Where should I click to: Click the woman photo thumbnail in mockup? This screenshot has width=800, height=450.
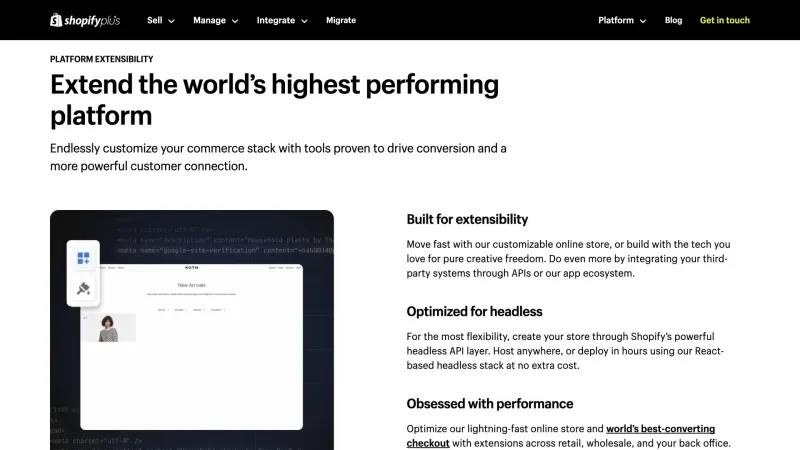pyautogui.click(x=109, y=328)
